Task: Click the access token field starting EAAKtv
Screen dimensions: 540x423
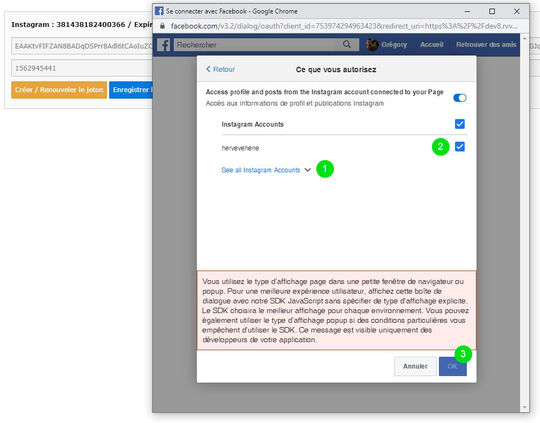Action: pyautogui.click(x=82, y=46)
